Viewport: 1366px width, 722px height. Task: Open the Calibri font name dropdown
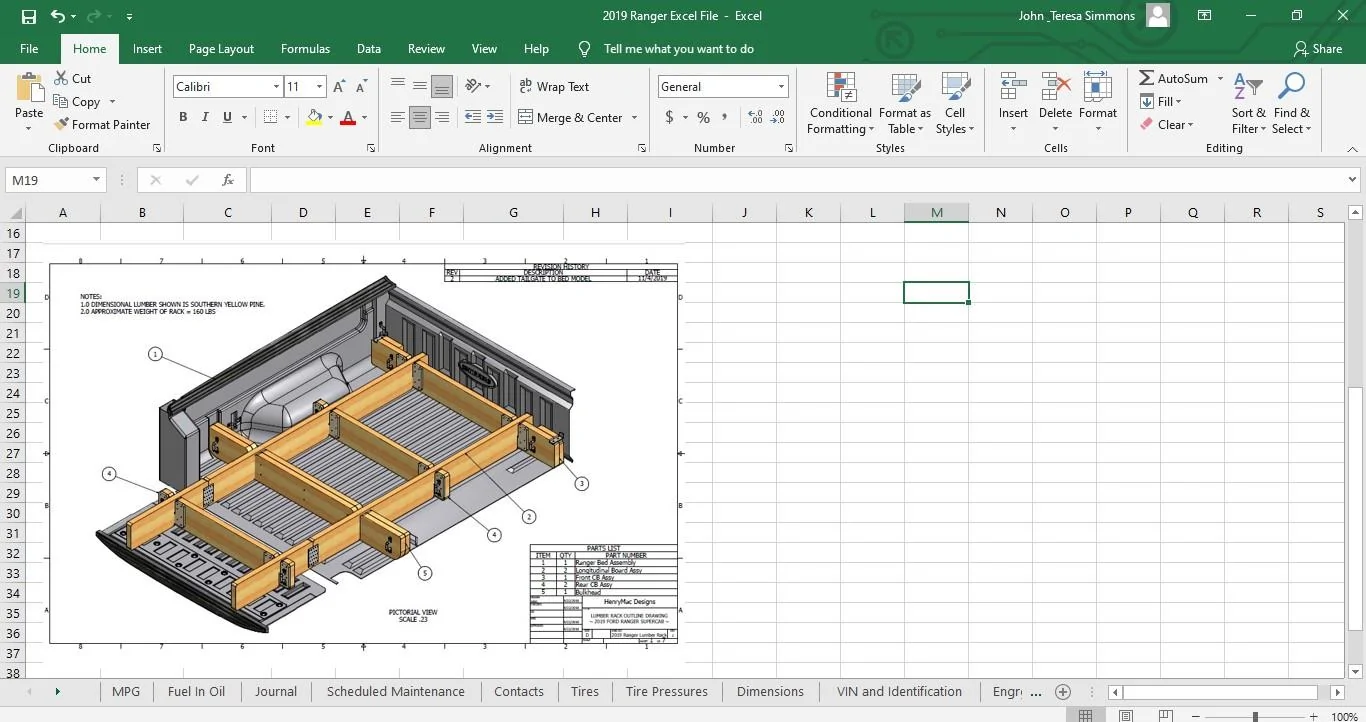click(x=276, y=87)
